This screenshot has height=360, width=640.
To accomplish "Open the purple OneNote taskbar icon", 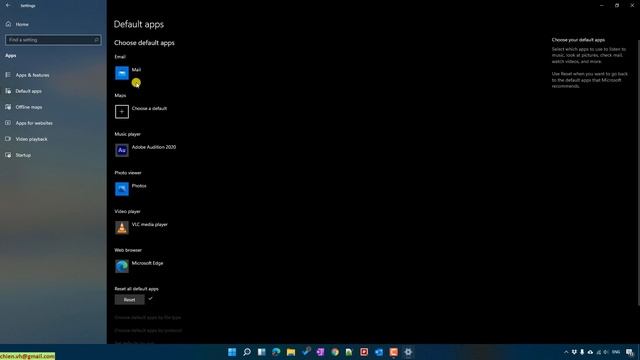I will [320, 352].
